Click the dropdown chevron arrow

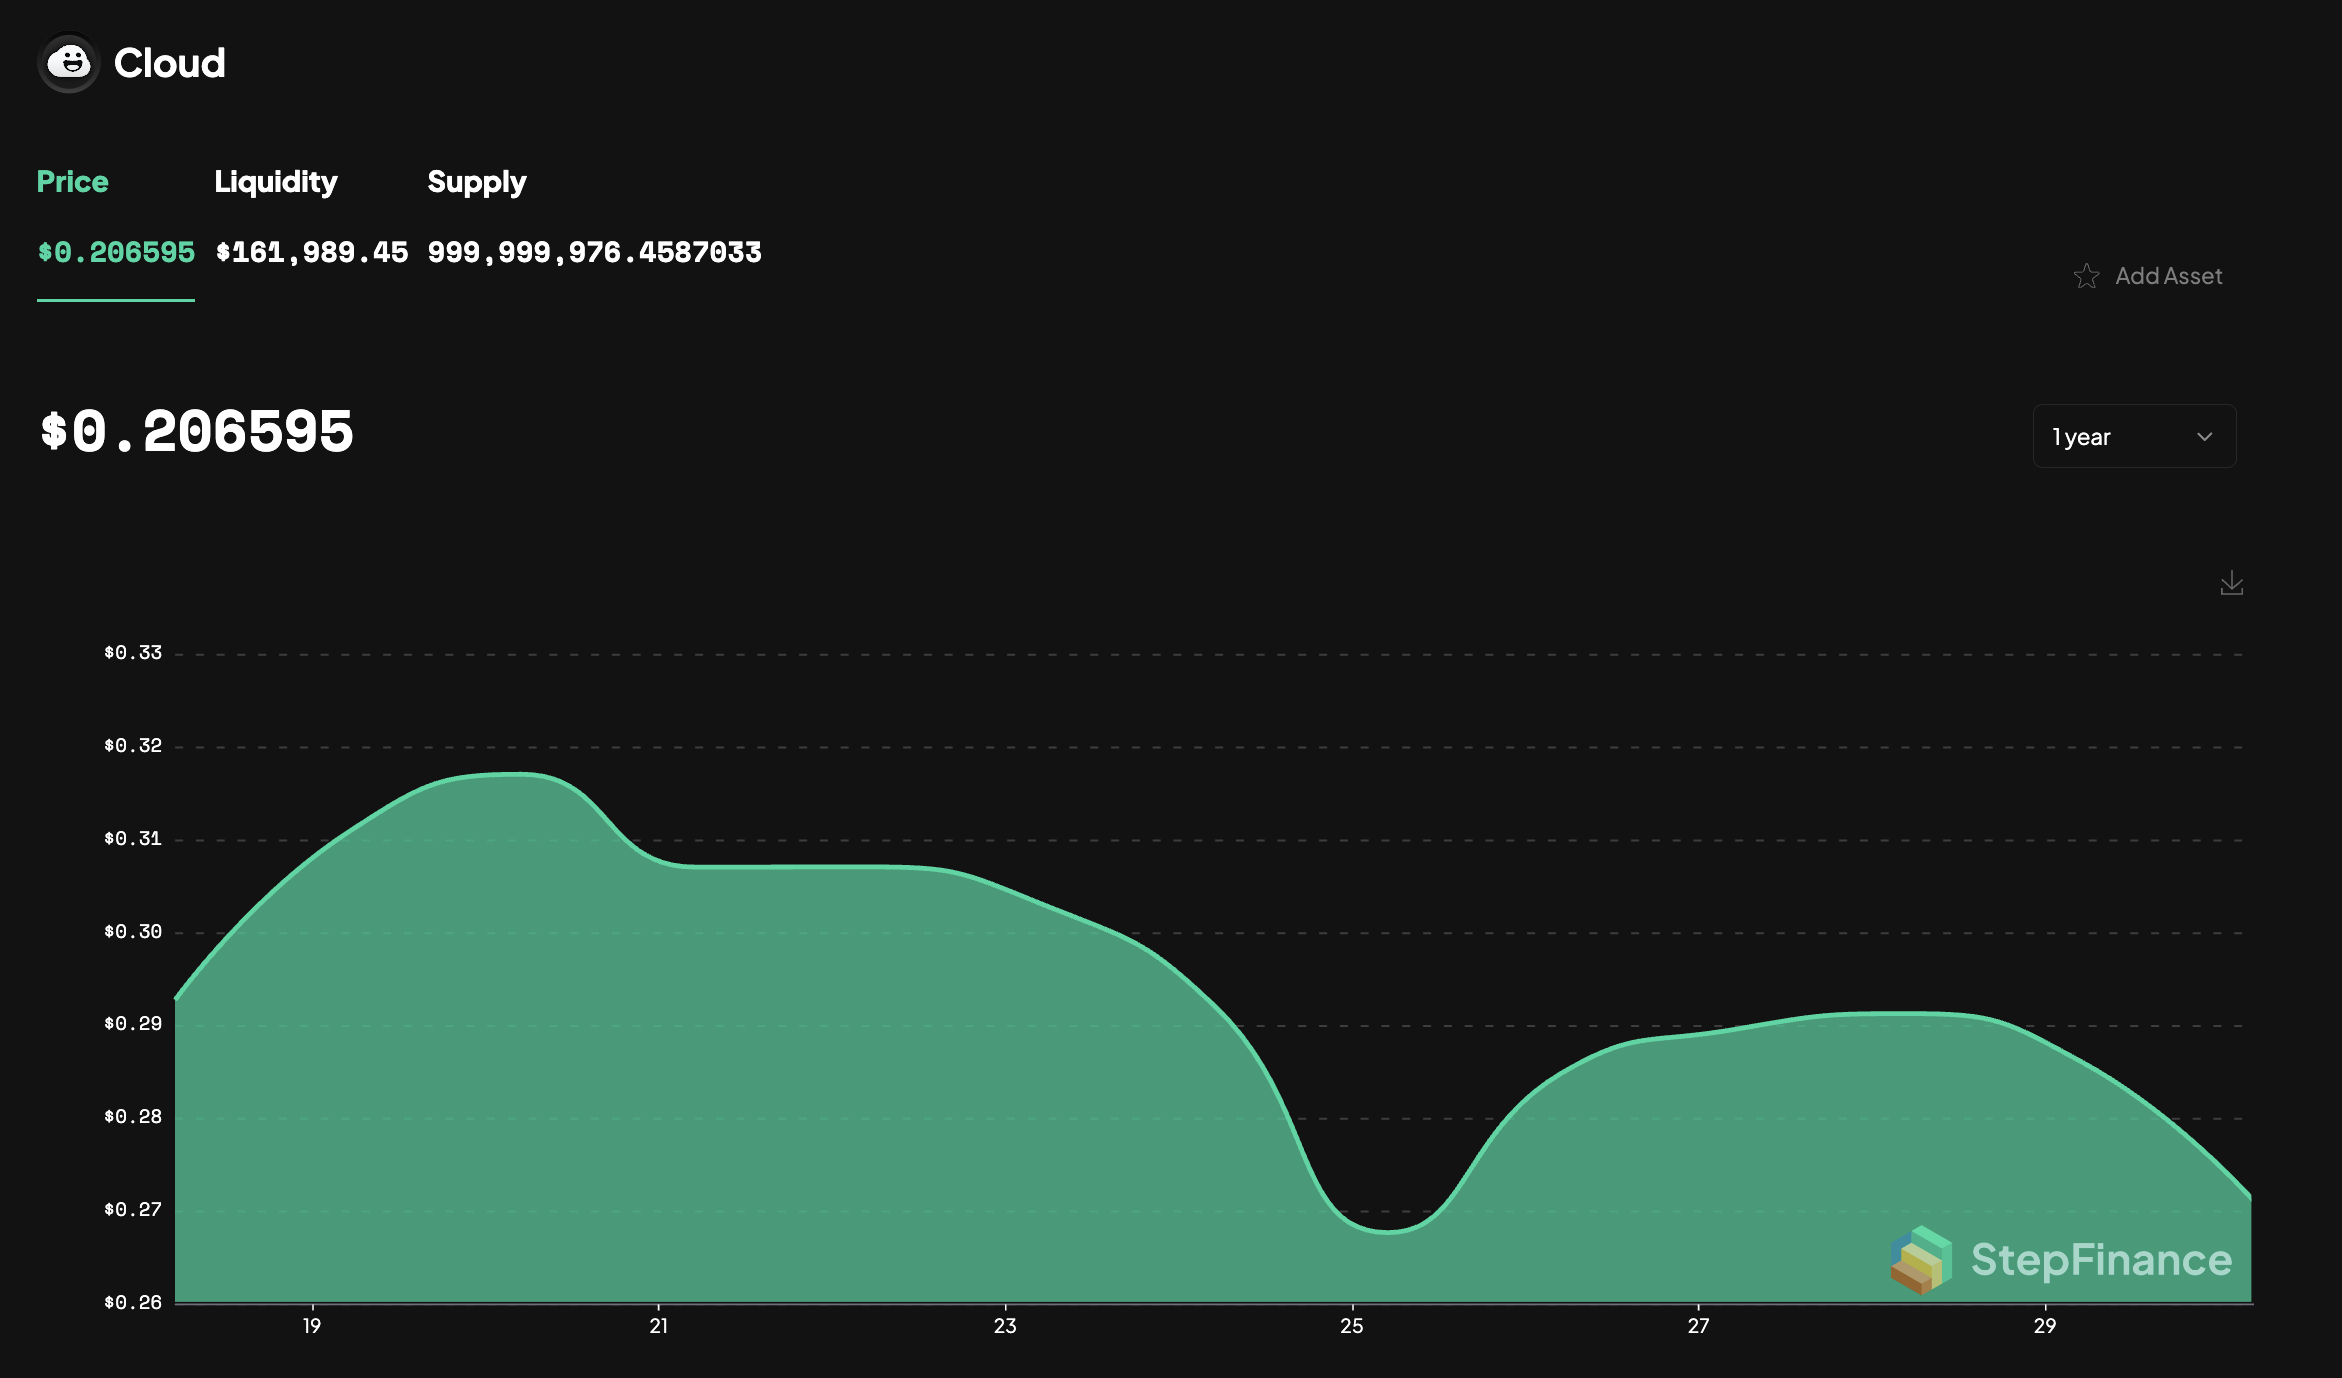pos(2204,437)
